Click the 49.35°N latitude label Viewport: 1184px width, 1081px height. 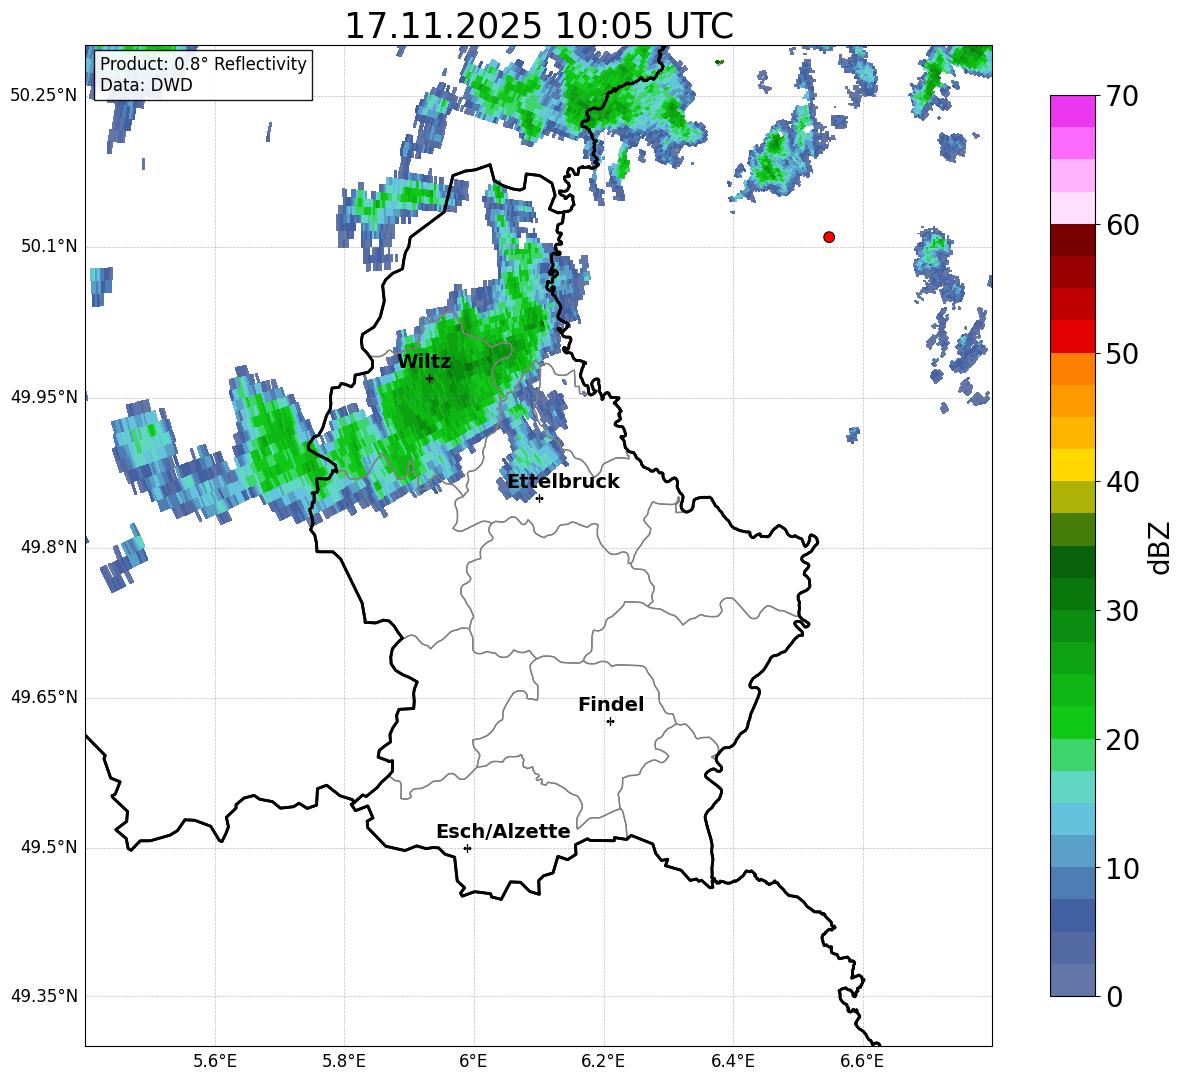(44, 996)
